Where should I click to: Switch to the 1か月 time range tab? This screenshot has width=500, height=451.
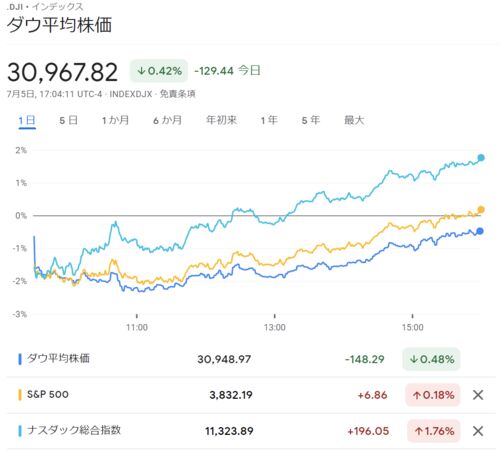tap(115, 120)
